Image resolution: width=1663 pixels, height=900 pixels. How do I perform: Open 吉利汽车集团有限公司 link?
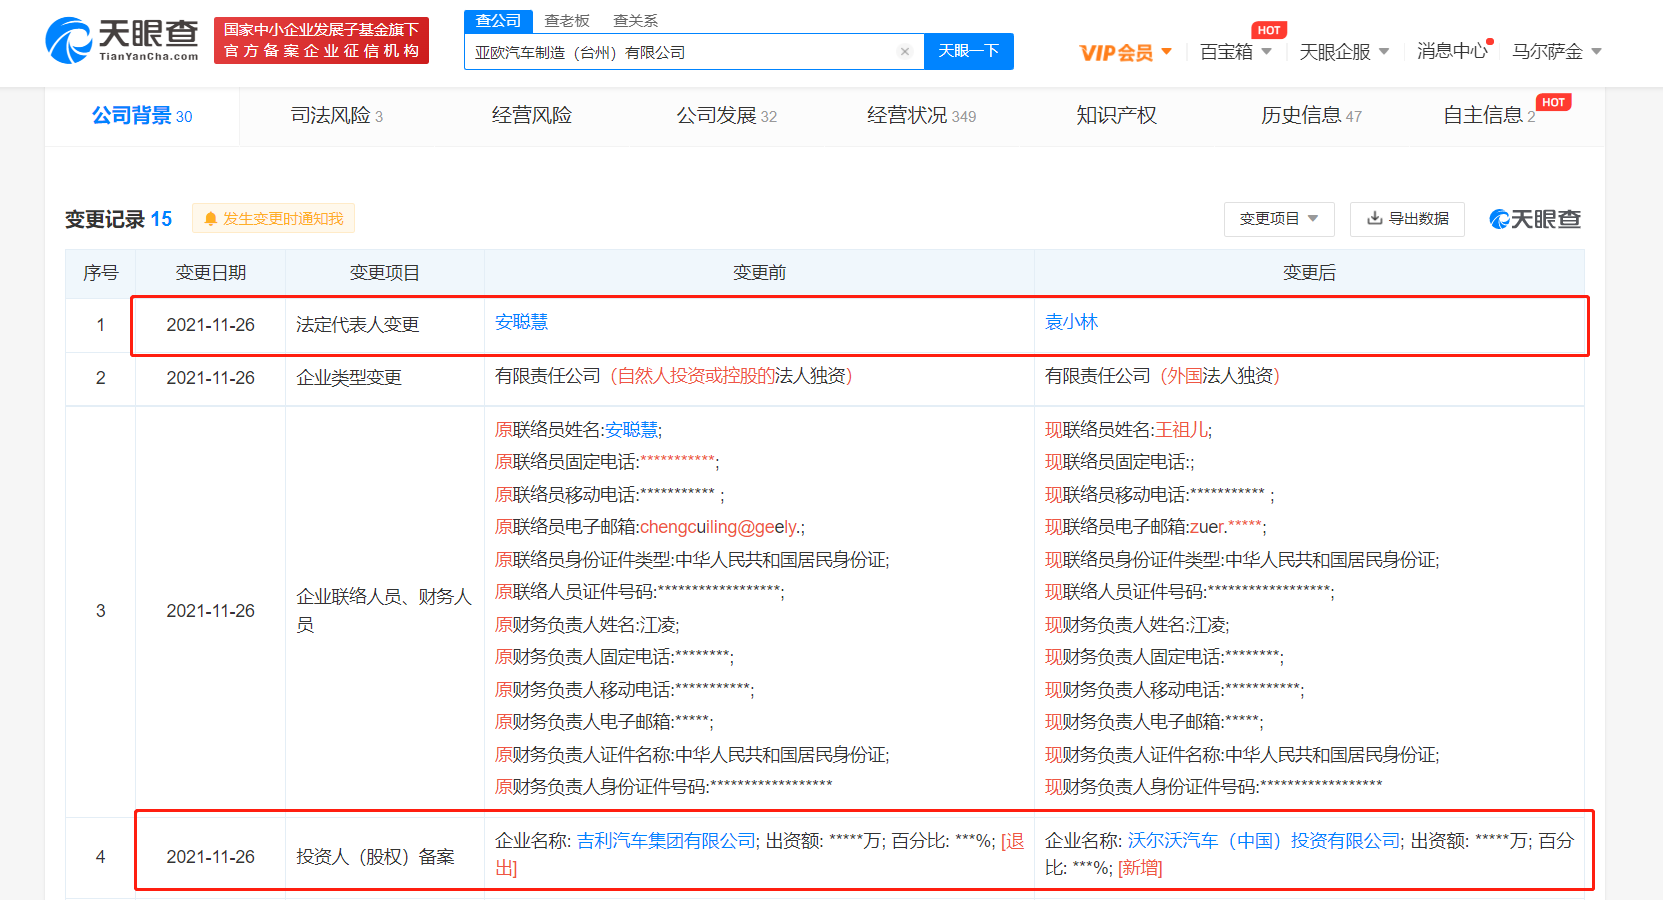click(666, 841)
